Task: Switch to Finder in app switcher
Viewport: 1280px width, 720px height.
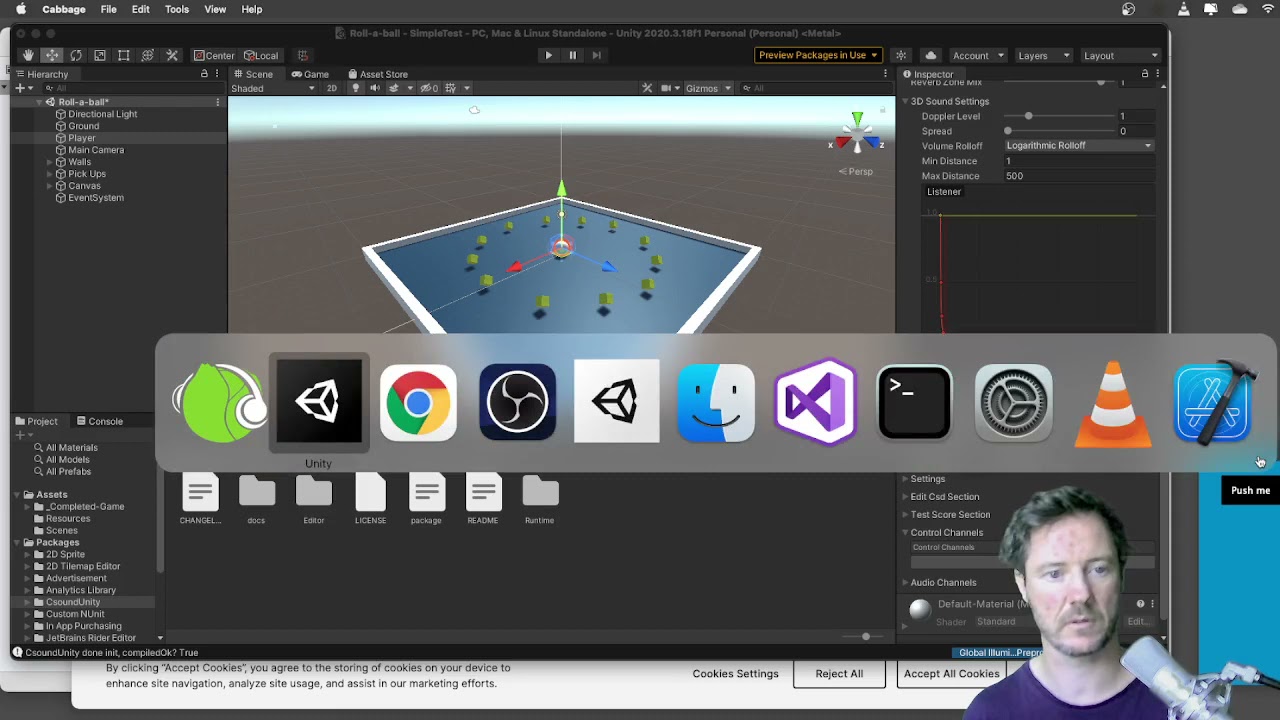Action: point(716,403)
